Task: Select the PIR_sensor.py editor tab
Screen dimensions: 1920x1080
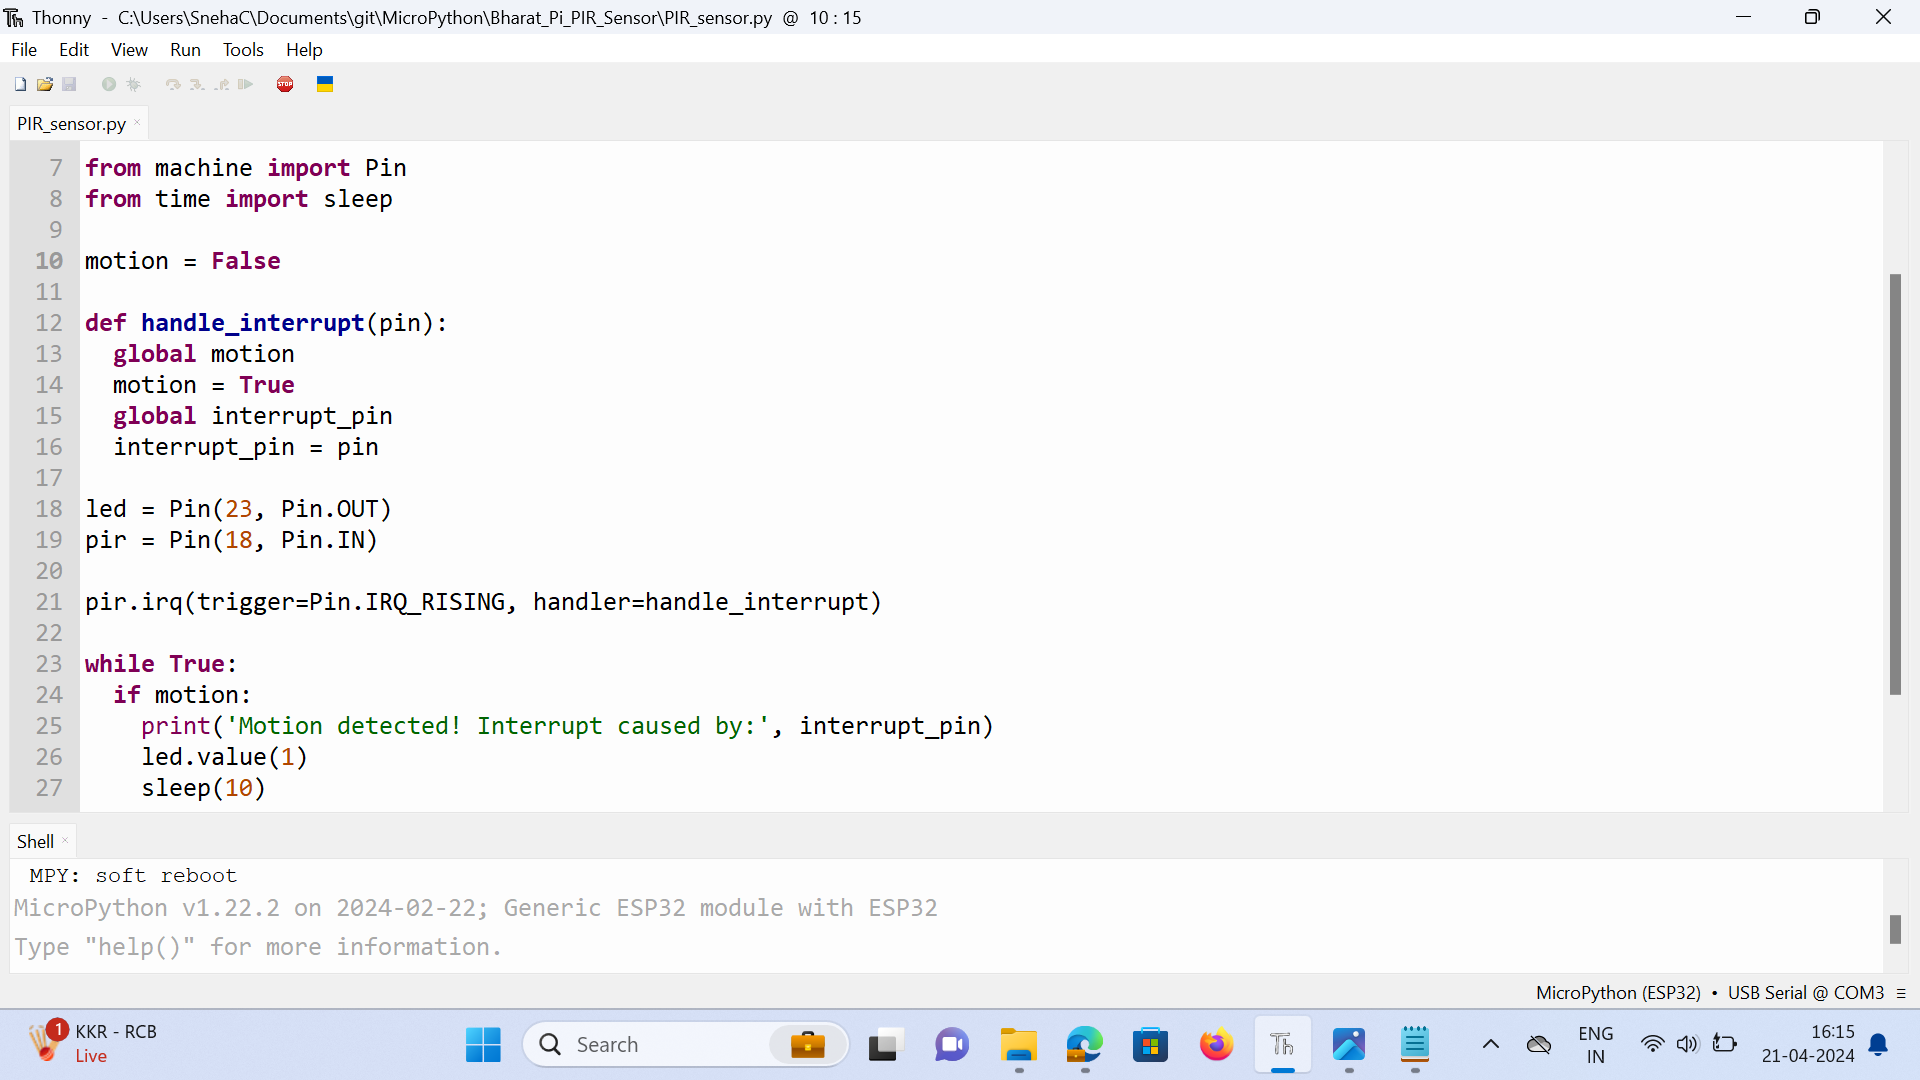Action: pos(71,124)
